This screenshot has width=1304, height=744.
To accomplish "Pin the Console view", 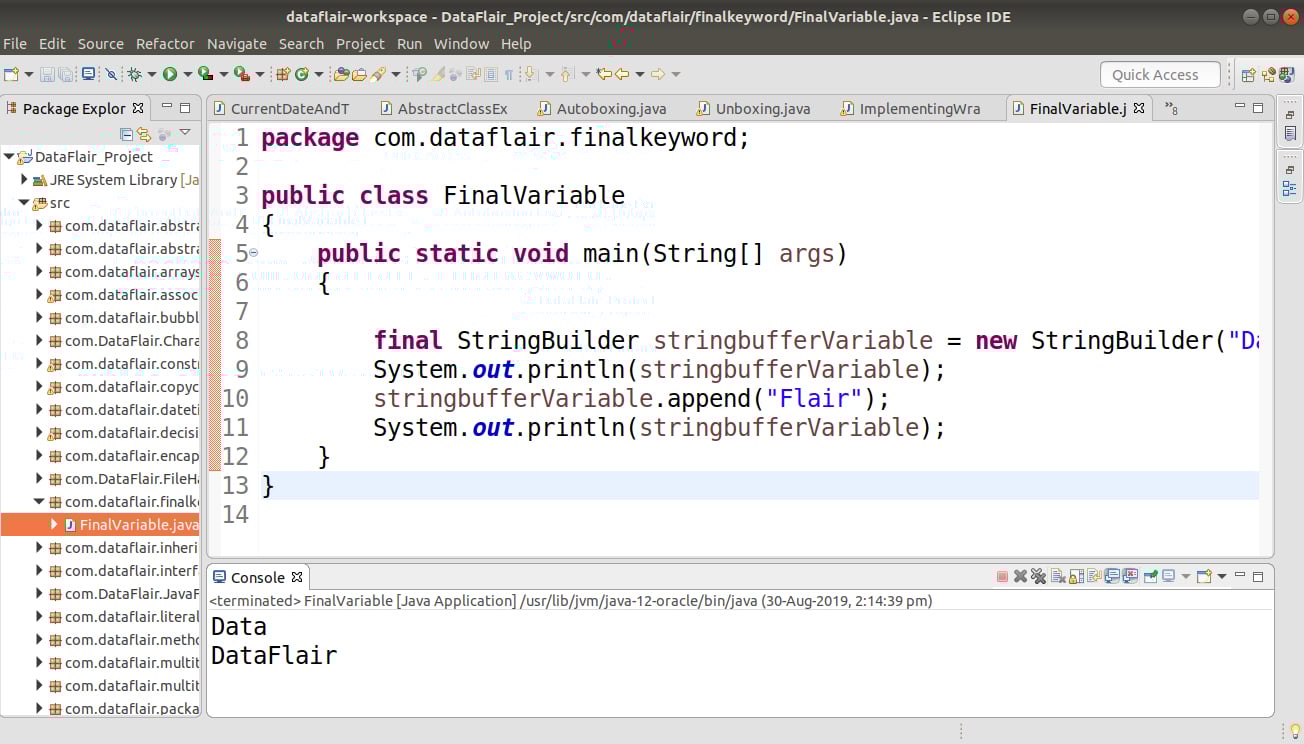I will [1152, 575].
